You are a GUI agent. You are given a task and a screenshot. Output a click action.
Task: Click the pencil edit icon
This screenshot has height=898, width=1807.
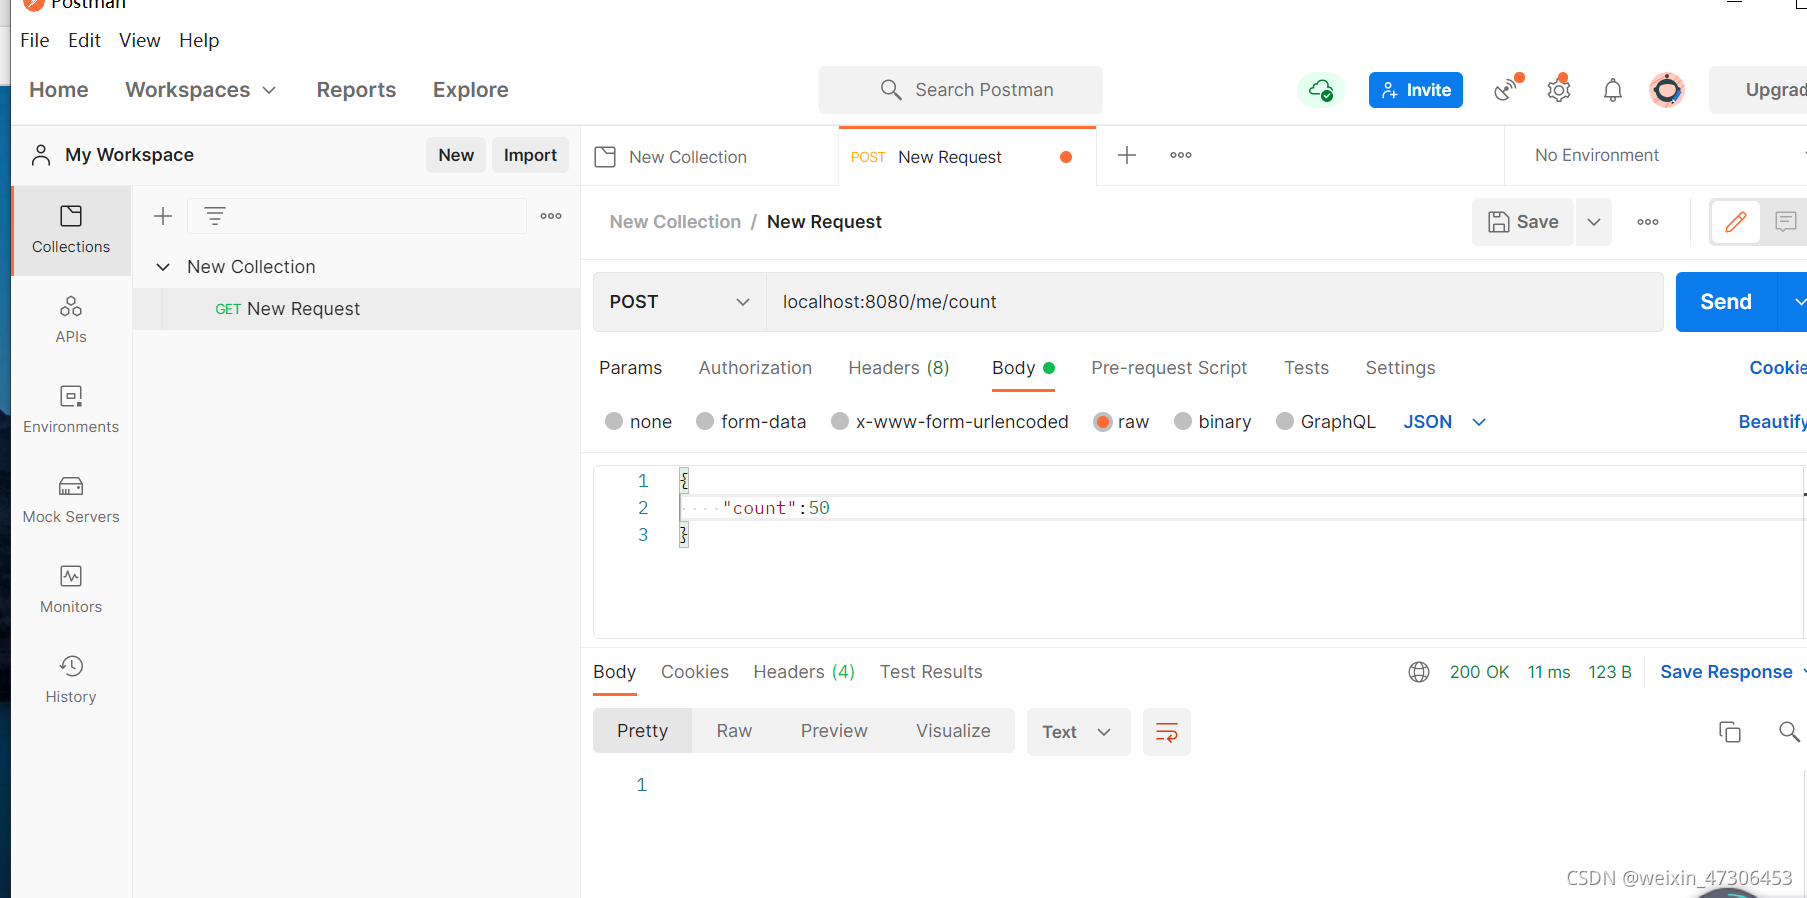[1736, 222]
